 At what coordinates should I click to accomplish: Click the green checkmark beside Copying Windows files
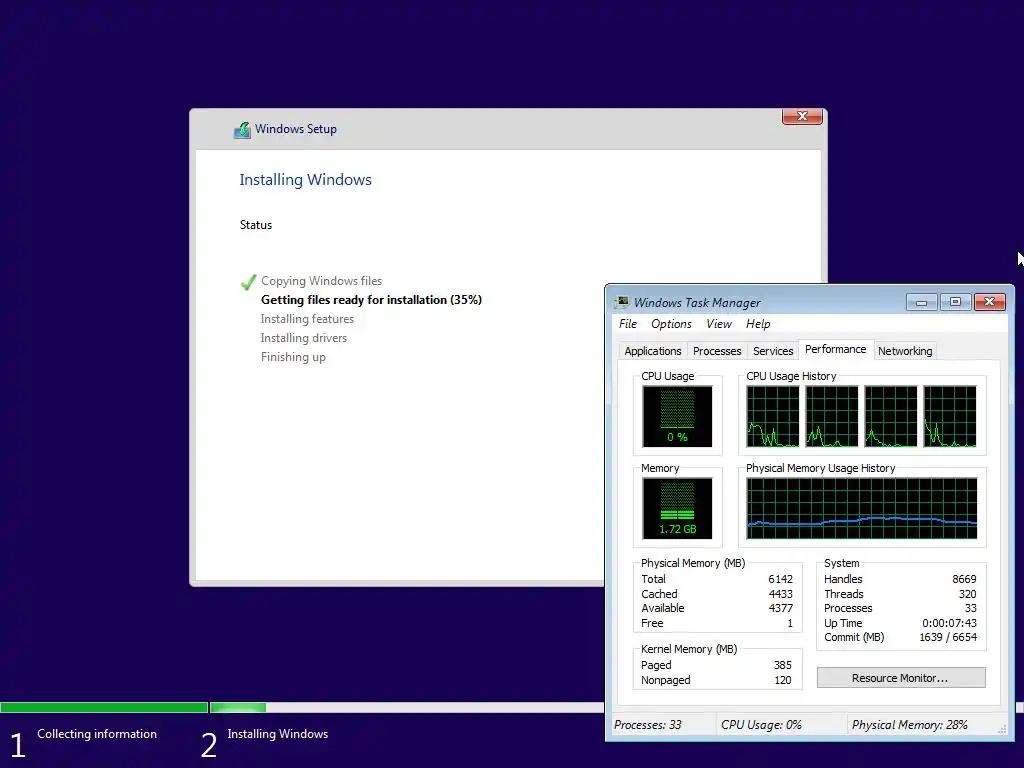pos(248,281)
